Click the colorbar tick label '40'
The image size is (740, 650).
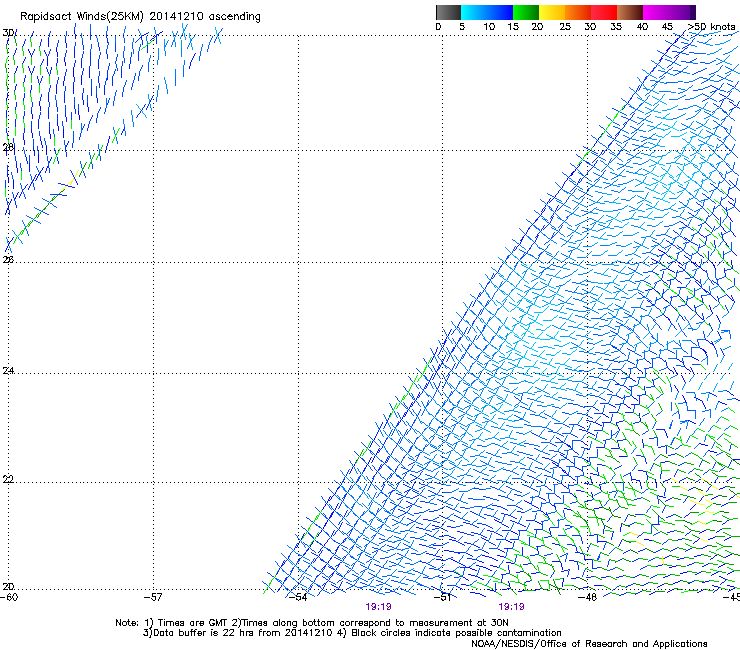click(x=642, y=27)
